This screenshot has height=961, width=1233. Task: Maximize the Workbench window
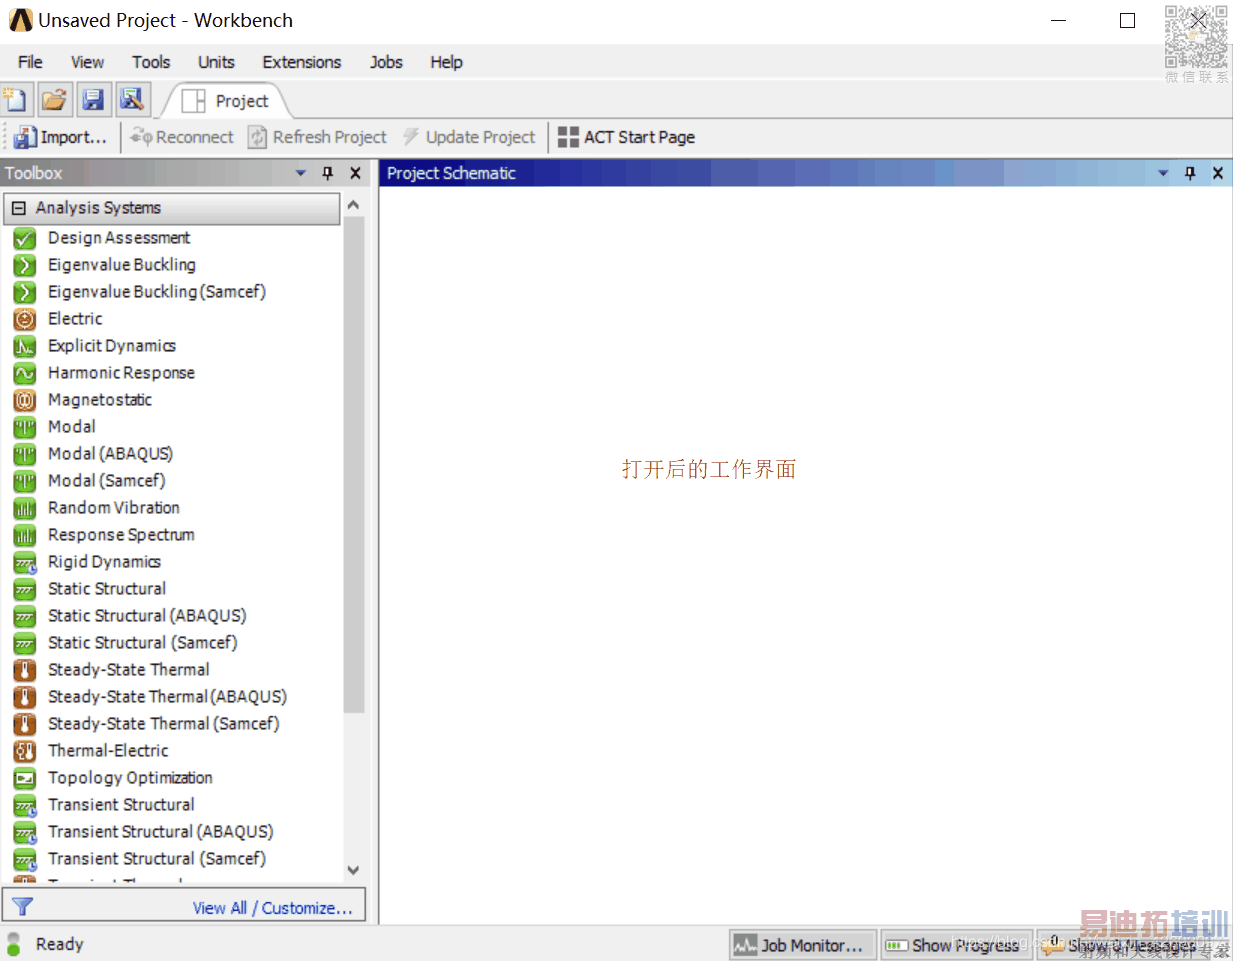click(1127, 20)
